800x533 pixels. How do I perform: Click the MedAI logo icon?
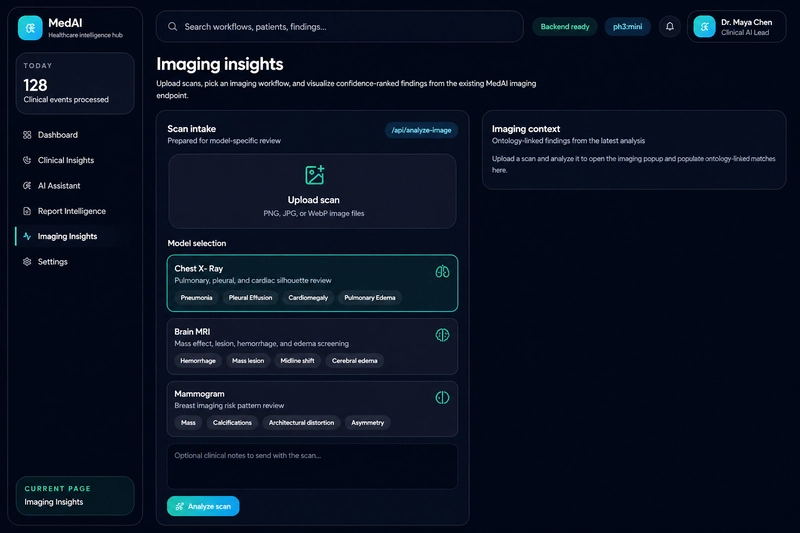(x=30, y=28)
